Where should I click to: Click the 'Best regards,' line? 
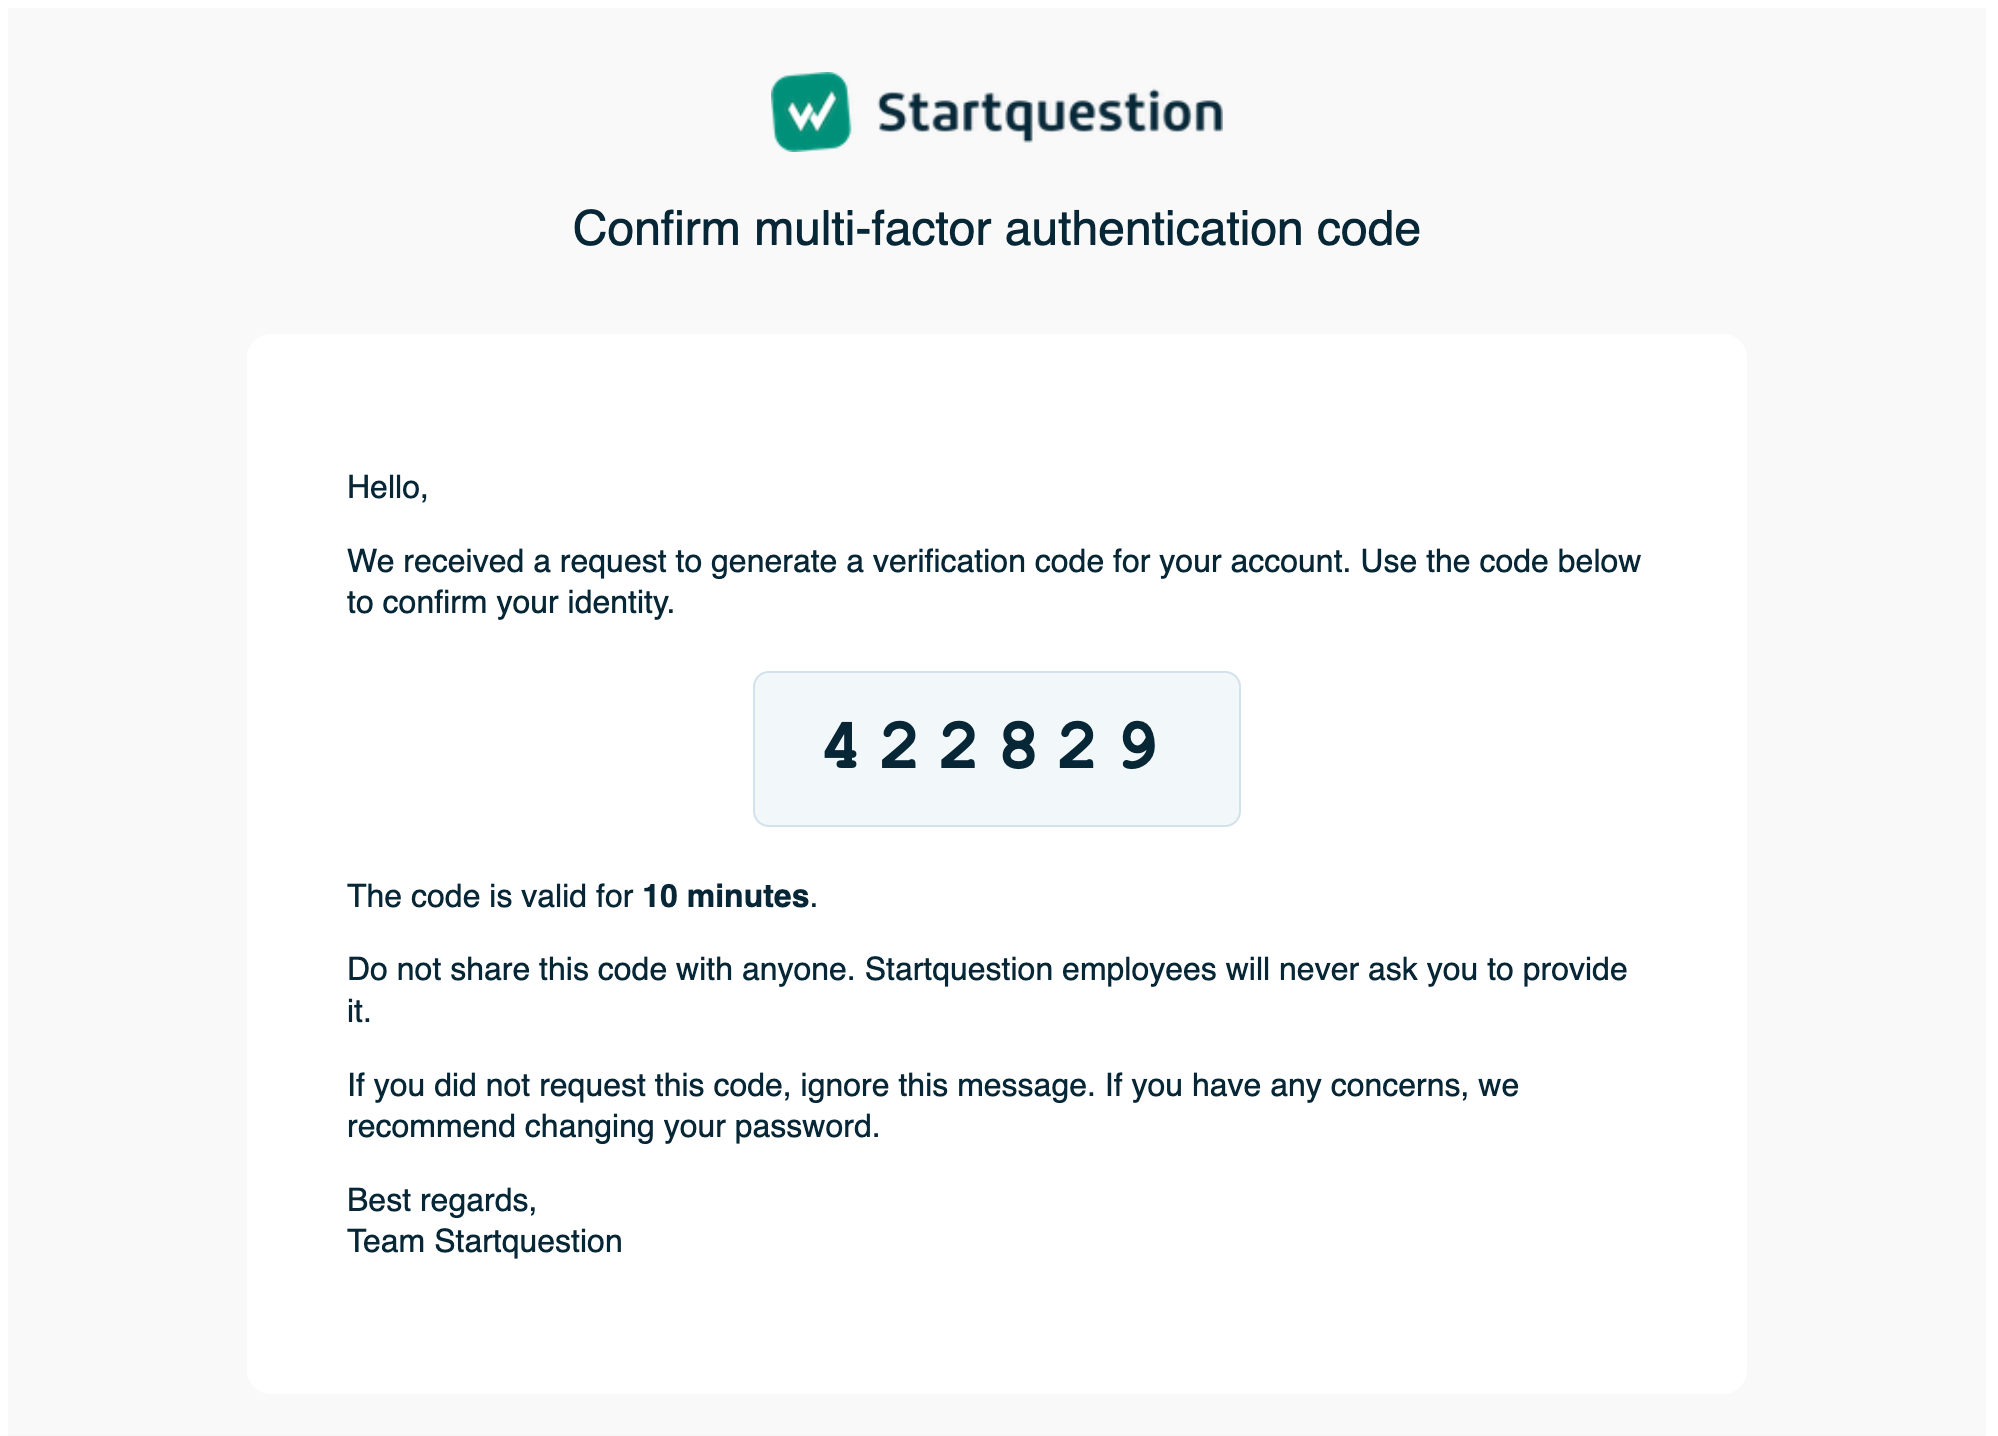tap(441, 1200)
